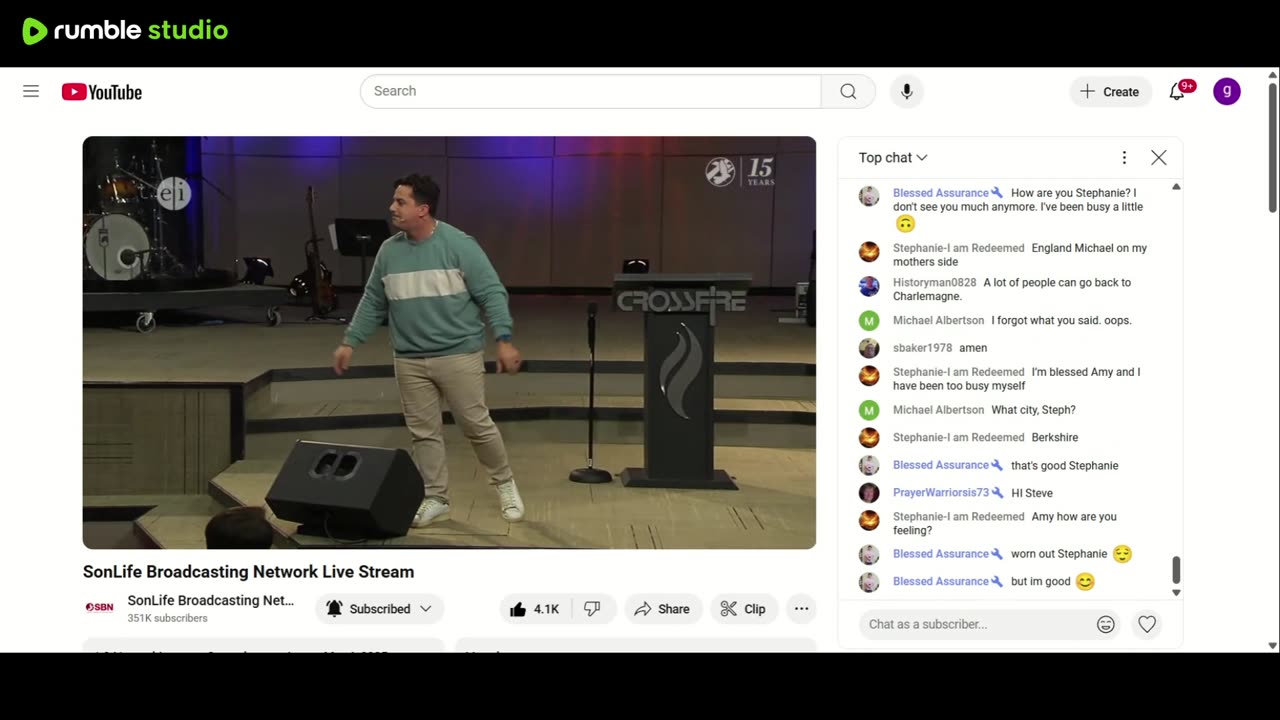Share the live stream
This screenshot has width=1280, height=720.
(662, 609)
